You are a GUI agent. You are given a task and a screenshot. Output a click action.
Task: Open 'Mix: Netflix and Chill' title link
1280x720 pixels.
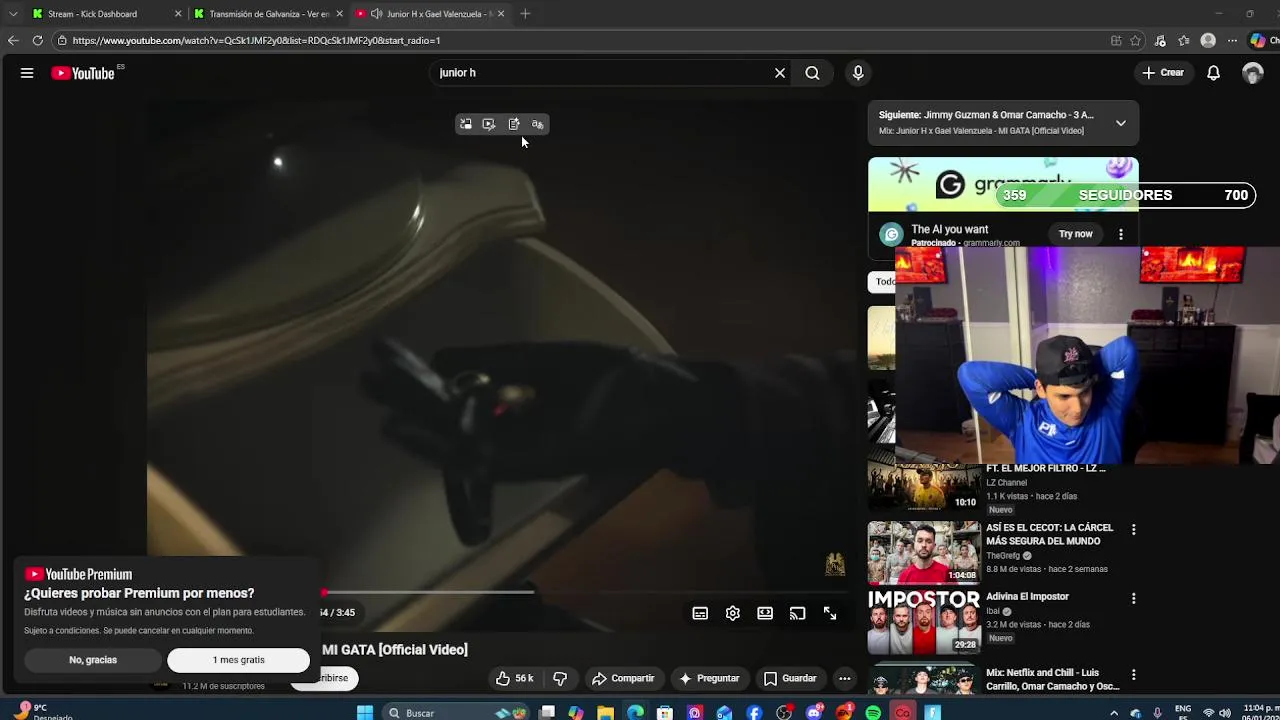pos(1052,680)
